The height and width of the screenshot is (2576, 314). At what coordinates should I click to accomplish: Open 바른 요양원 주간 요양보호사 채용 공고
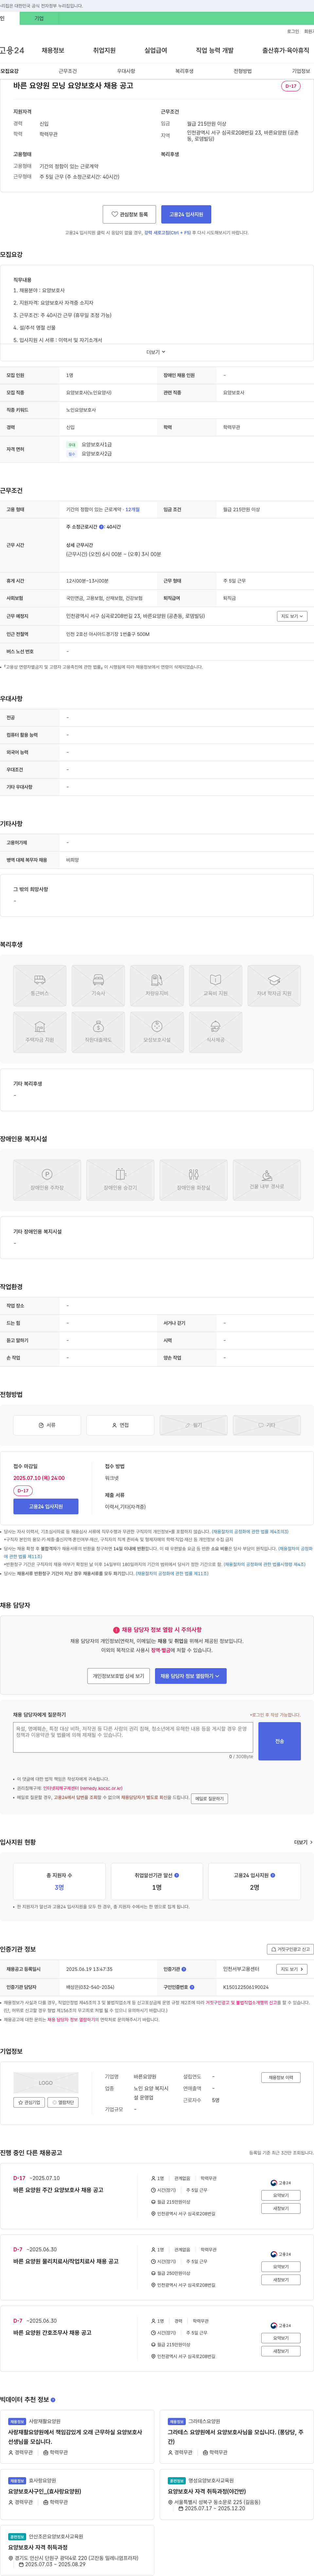click(x=58, y=2190)
